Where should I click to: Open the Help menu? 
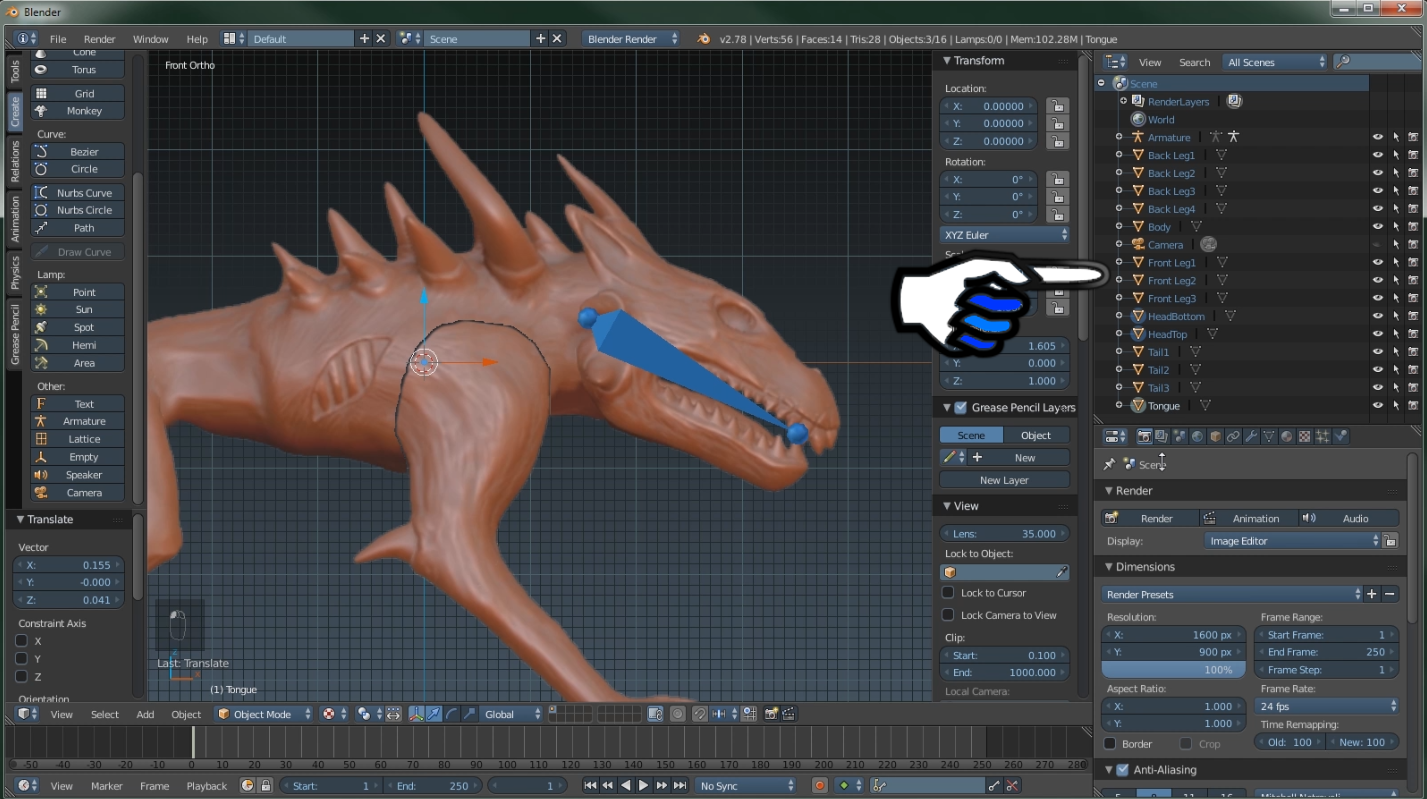[197, 39]
